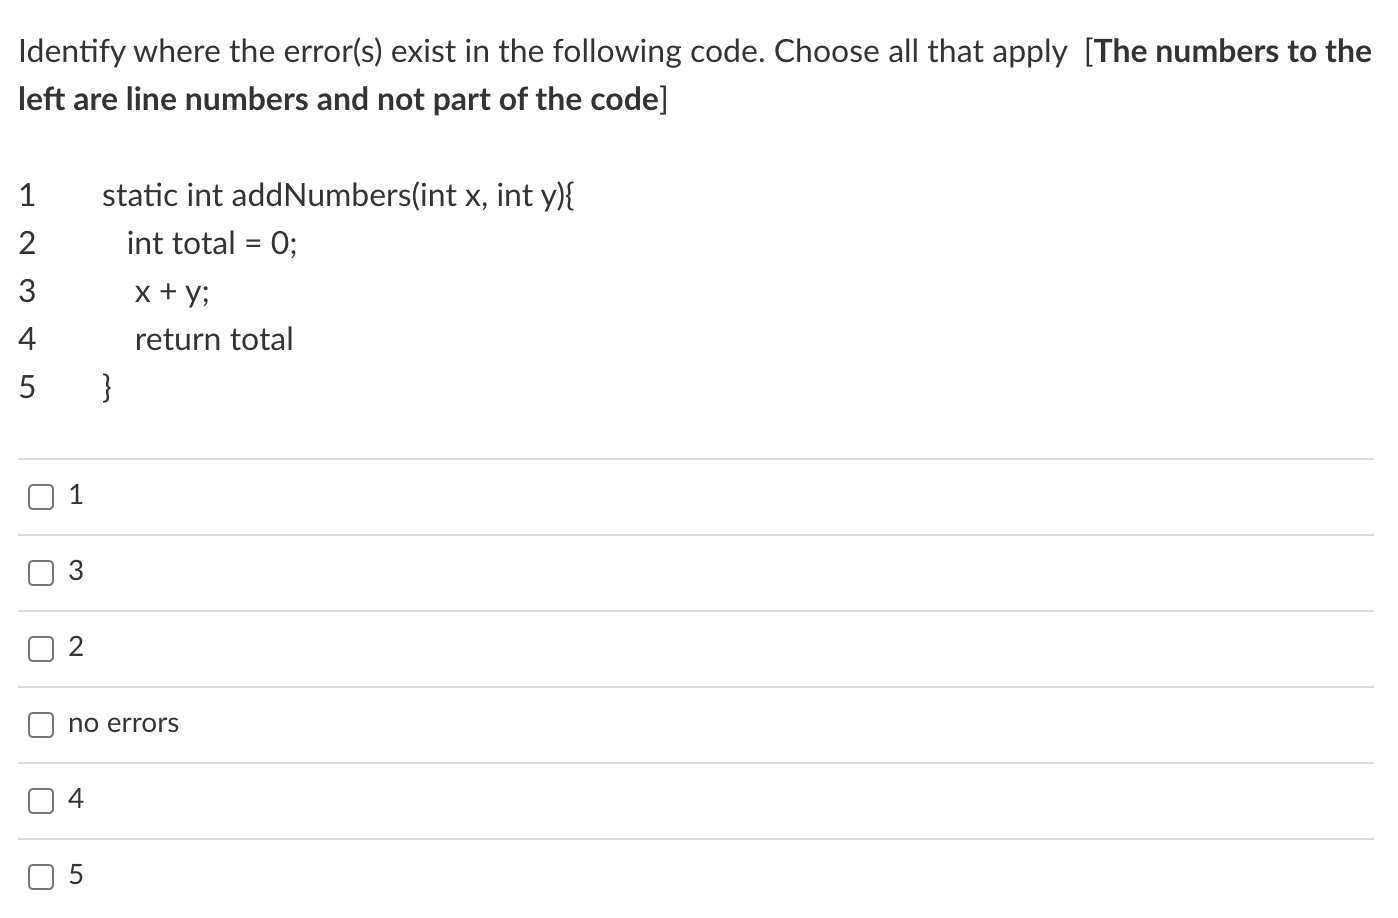
Task: Enable the 'no errors' checkbox
Action: pyautogui.click(x=41, y=724)
